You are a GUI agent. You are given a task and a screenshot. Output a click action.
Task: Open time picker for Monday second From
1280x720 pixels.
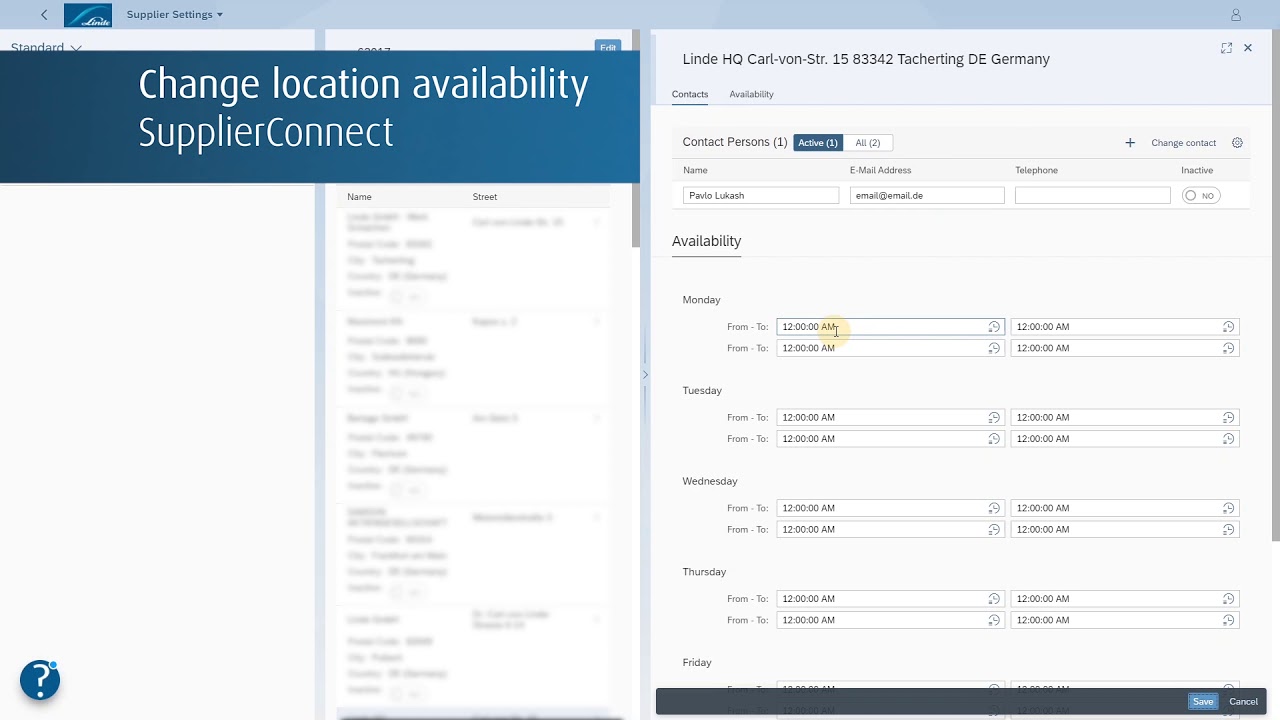(x=994, y=348)
